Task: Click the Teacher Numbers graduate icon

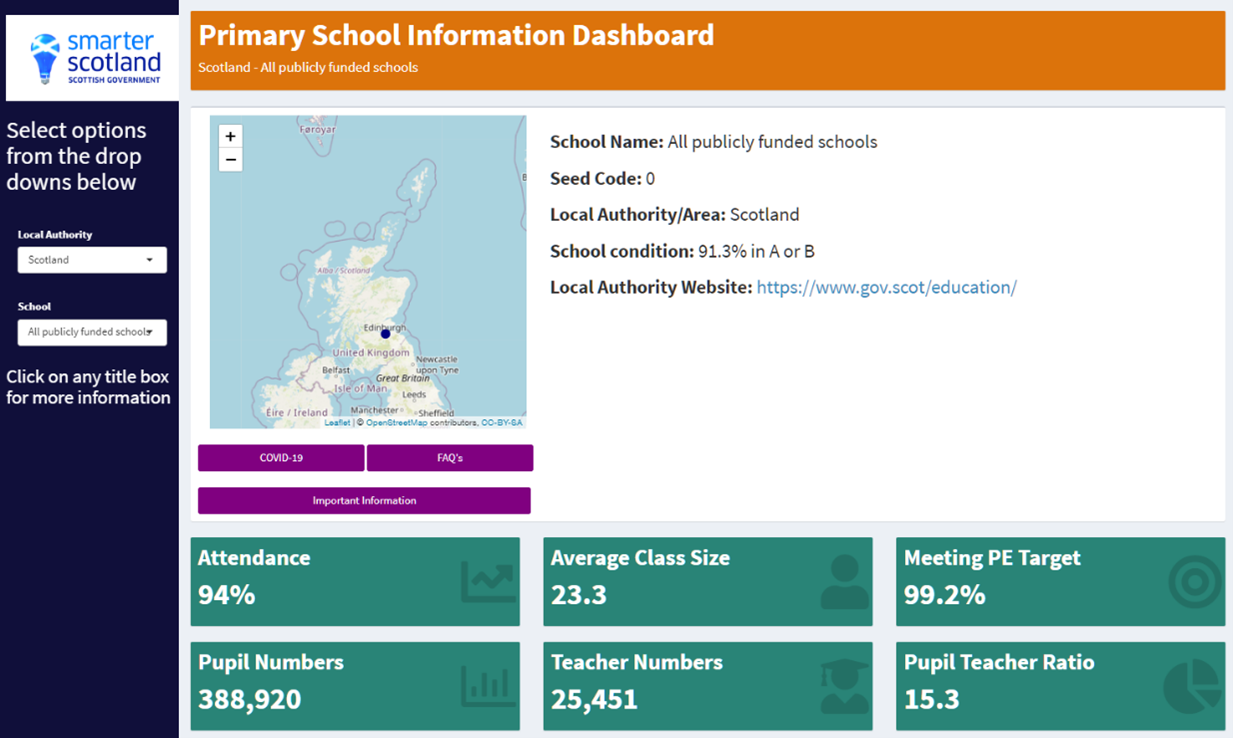Action: tap(844, 686)
